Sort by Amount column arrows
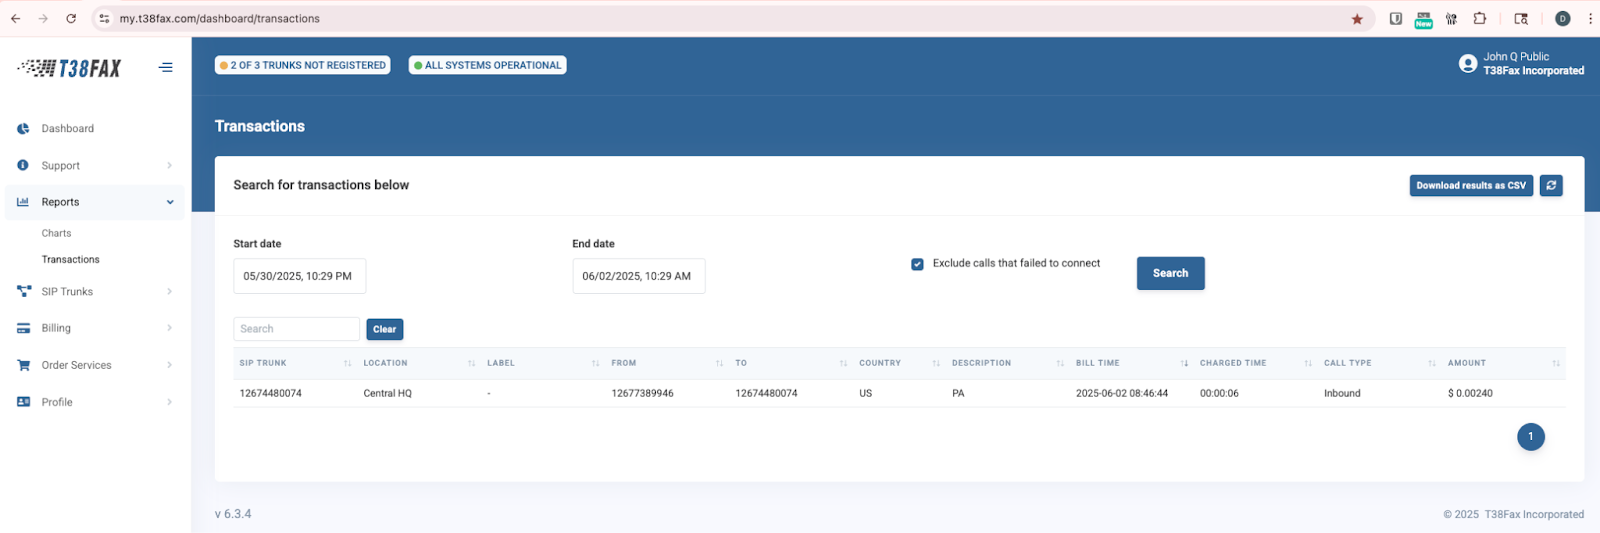Image resolution: width=1600 pixels, height=533 pixels. click(x=1556, y=363)
